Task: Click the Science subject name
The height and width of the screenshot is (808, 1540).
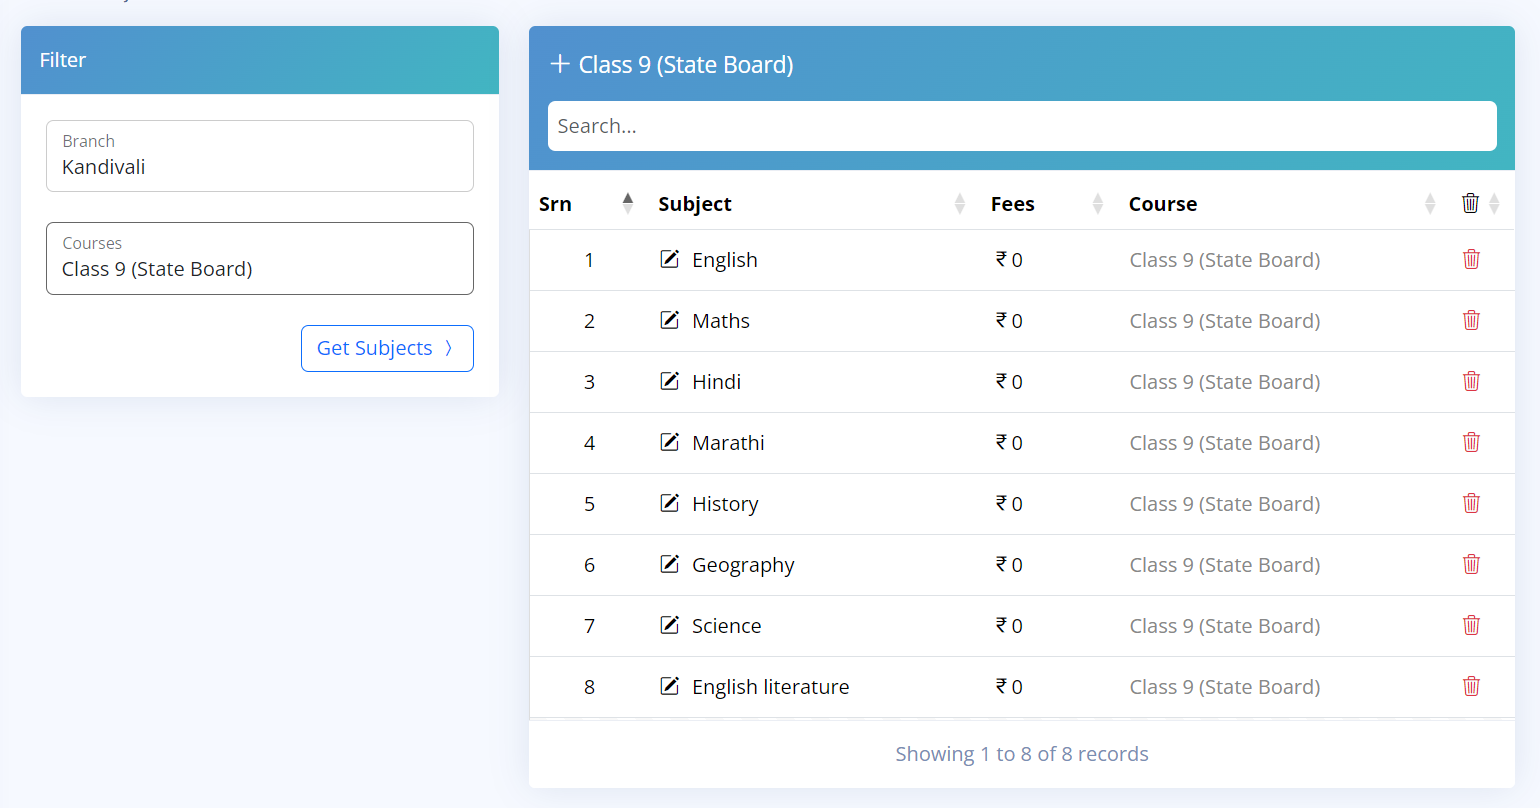Action: click(x=727, y=626)
